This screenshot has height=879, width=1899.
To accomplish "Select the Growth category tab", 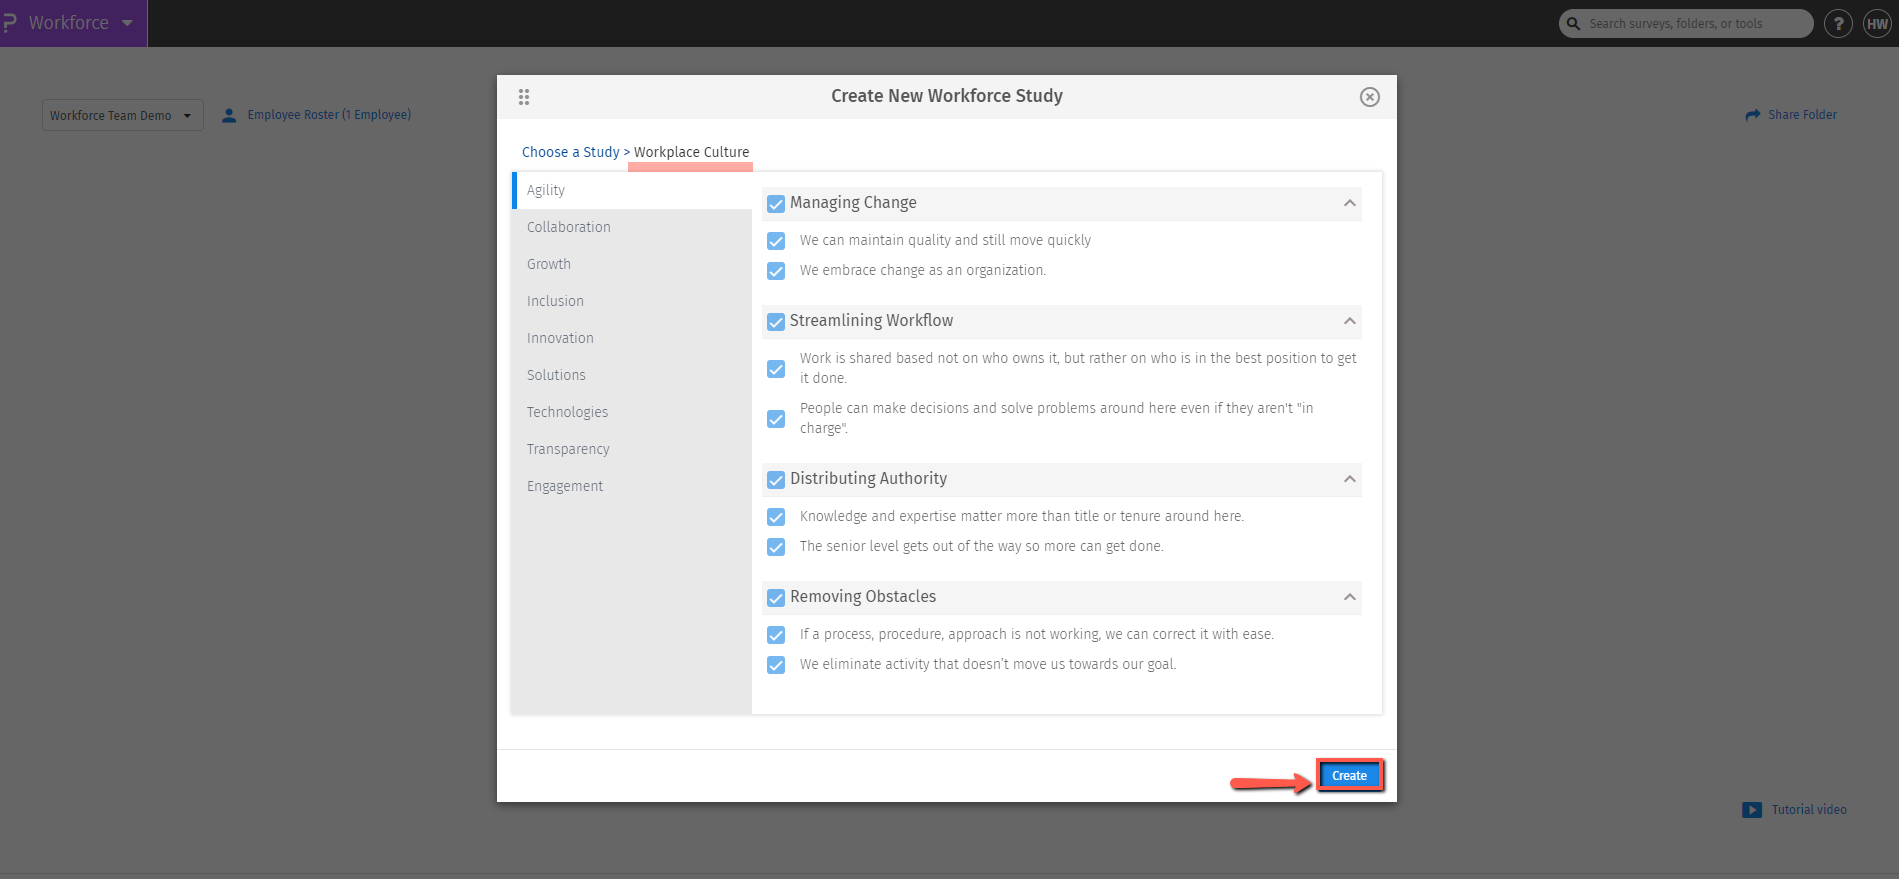I will (x=632, y=264).
